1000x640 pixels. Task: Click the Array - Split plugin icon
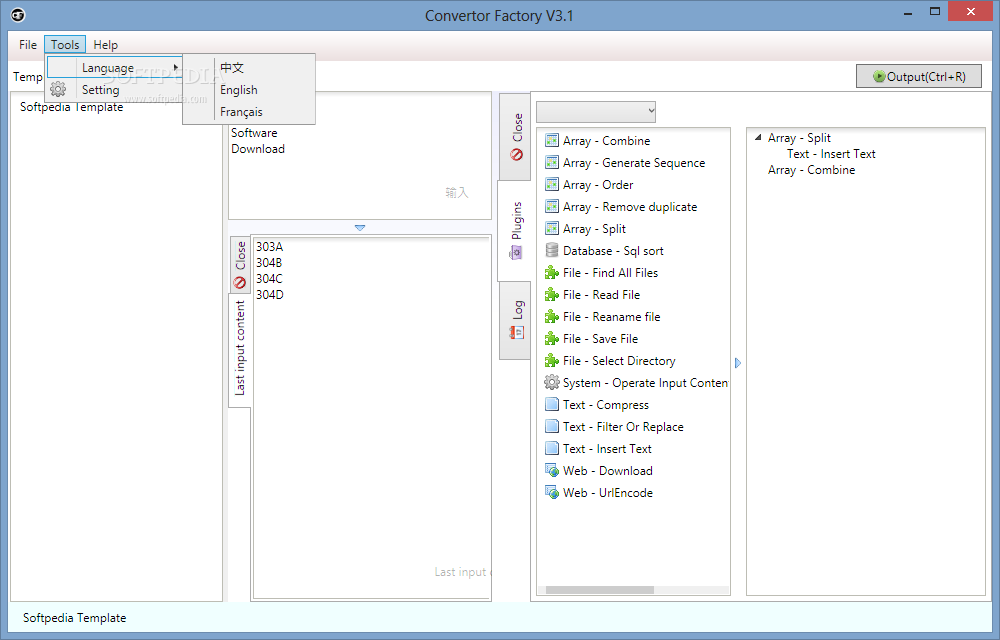552,228
